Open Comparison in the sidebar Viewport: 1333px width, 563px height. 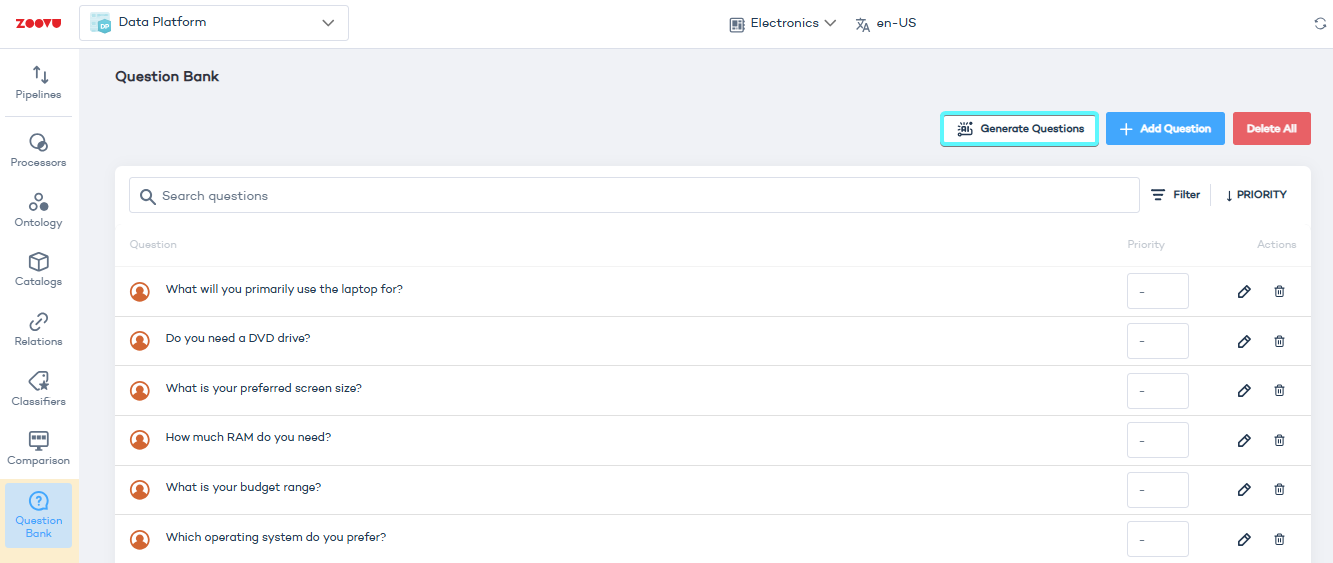tap(38, 448)
